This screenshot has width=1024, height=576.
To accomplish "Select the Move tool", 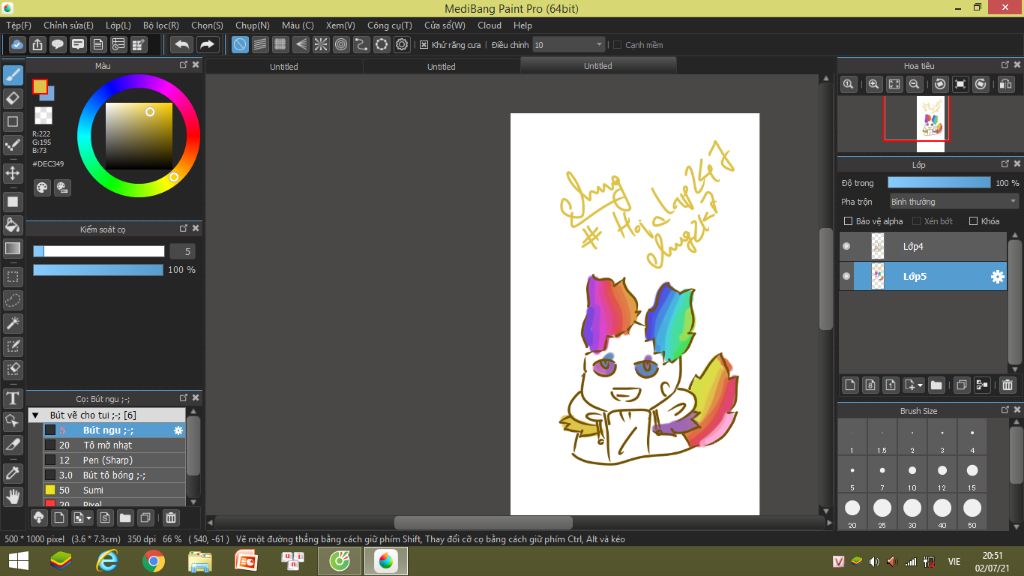I will point(12,173).
